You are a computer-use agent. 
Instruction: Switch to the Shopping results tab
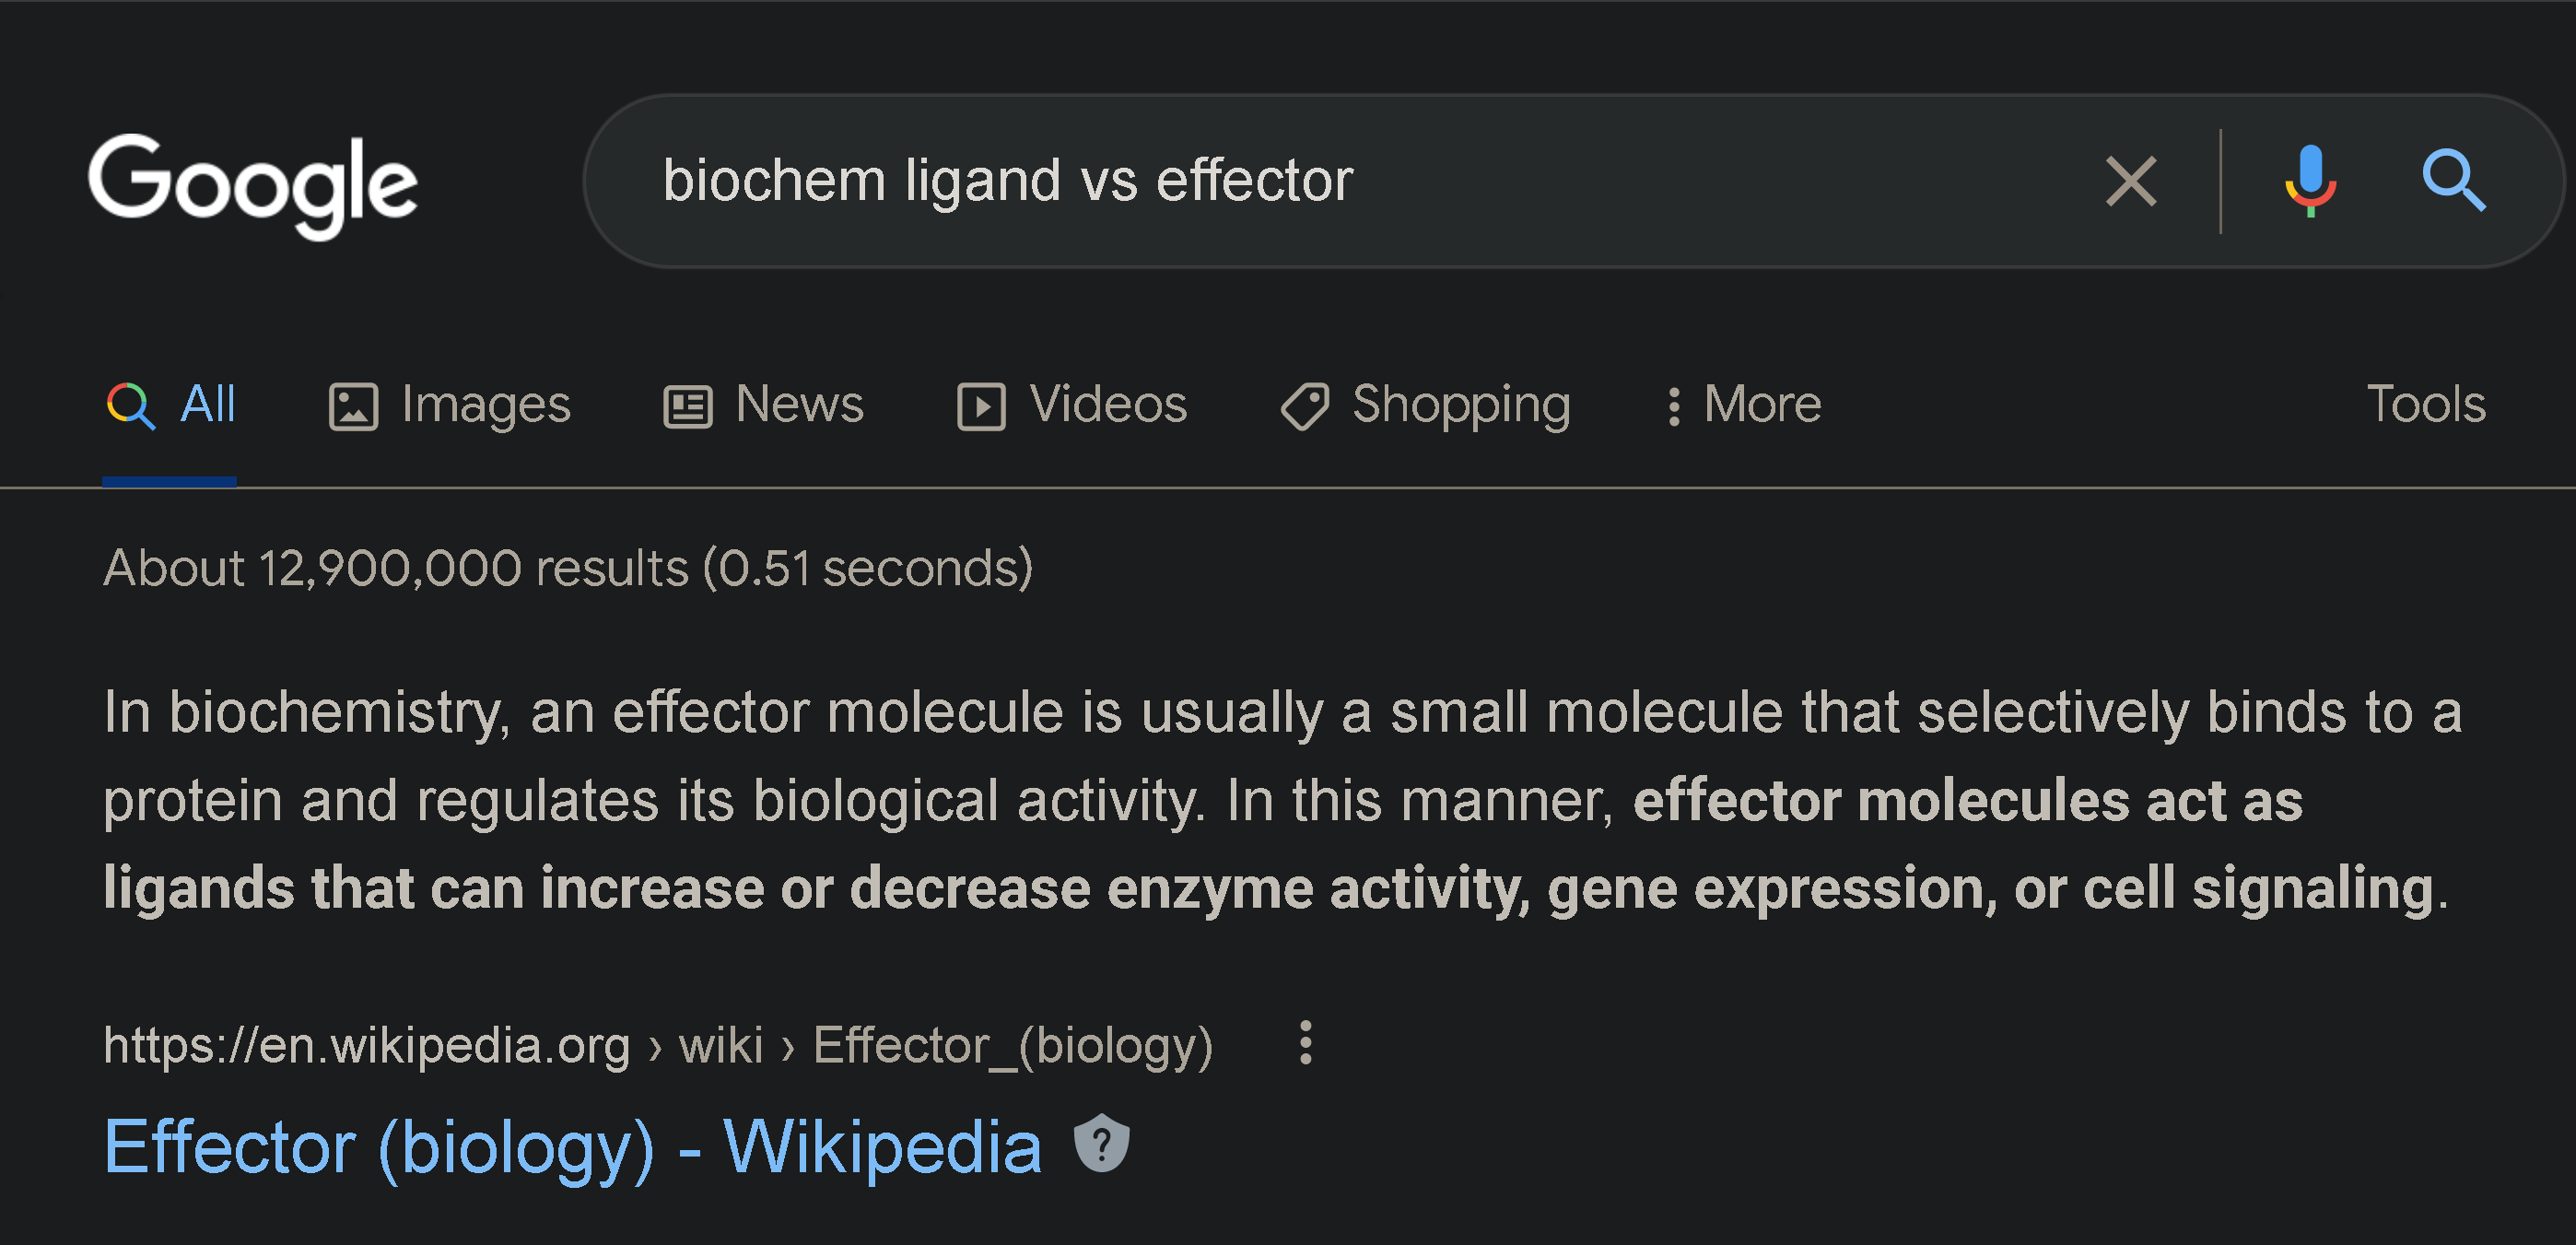pyautogui.click(x=1461, y=405)
